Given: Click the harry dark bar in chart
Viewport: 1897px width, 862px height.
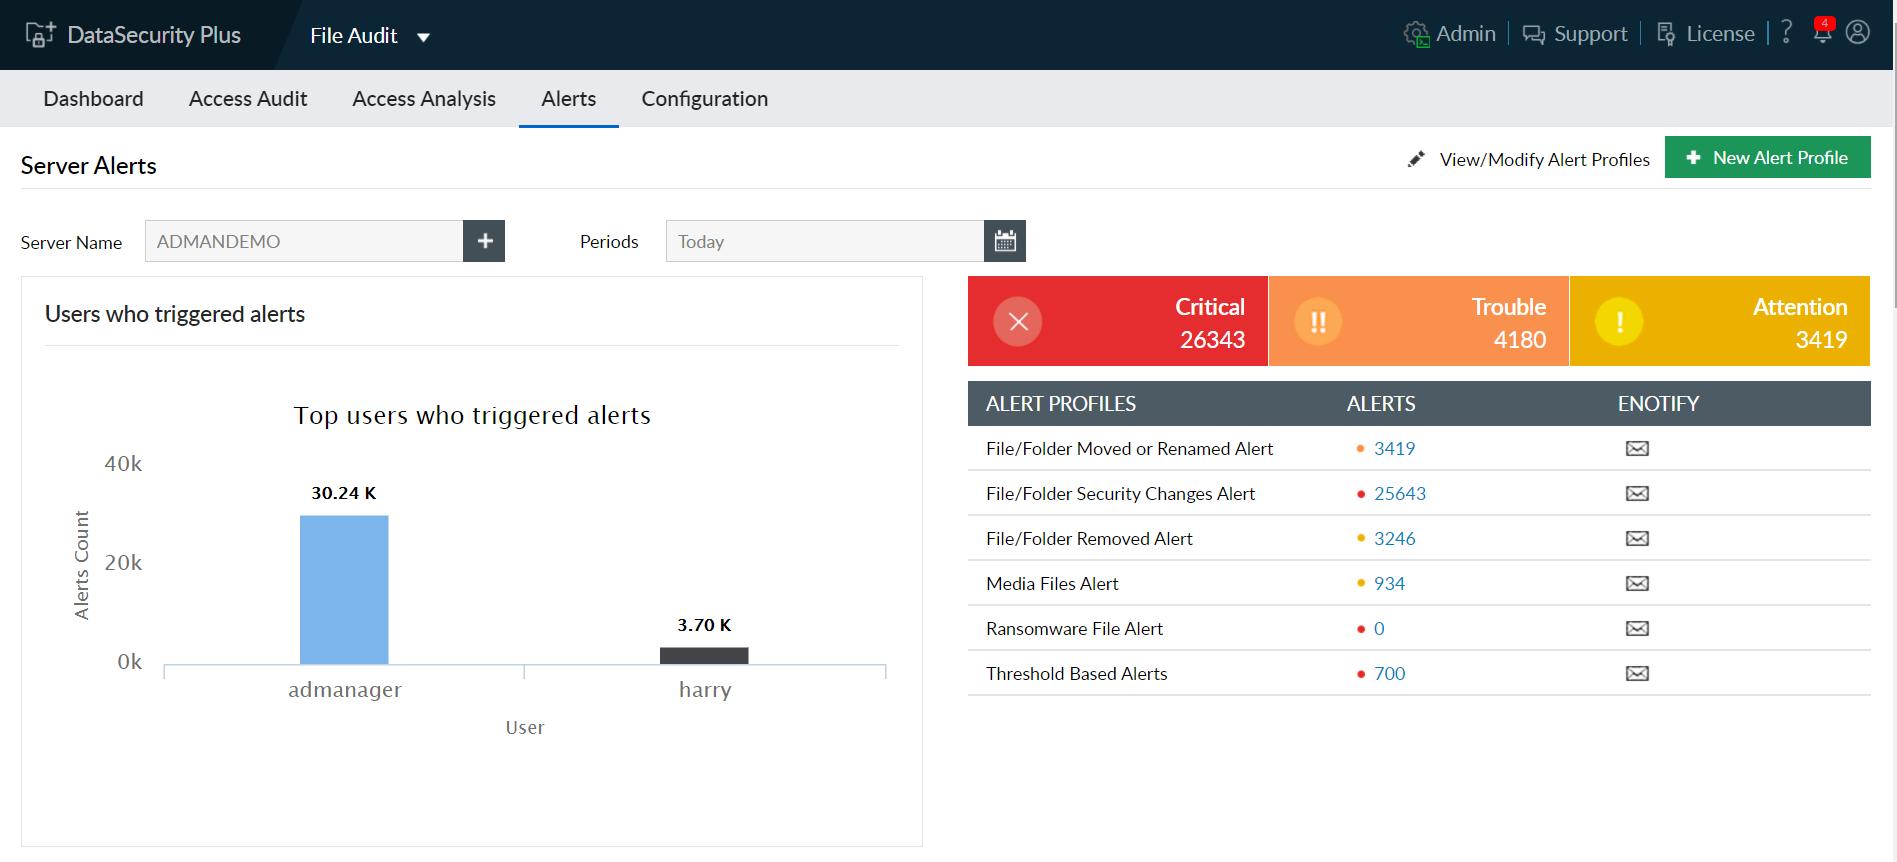Looking at the screenshot, I should (x=704, y=656).
